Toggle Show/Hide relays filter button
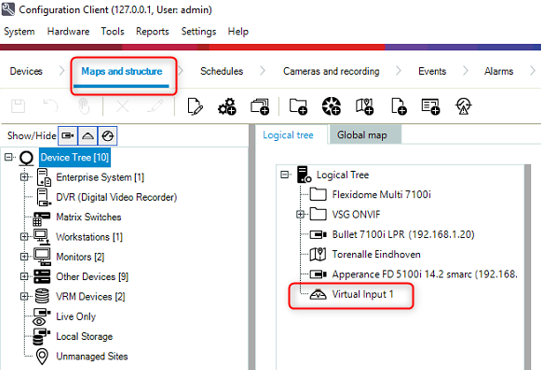The height and width of the screenshot is (370, 541). pyautogui.click(x=108, y=136)
